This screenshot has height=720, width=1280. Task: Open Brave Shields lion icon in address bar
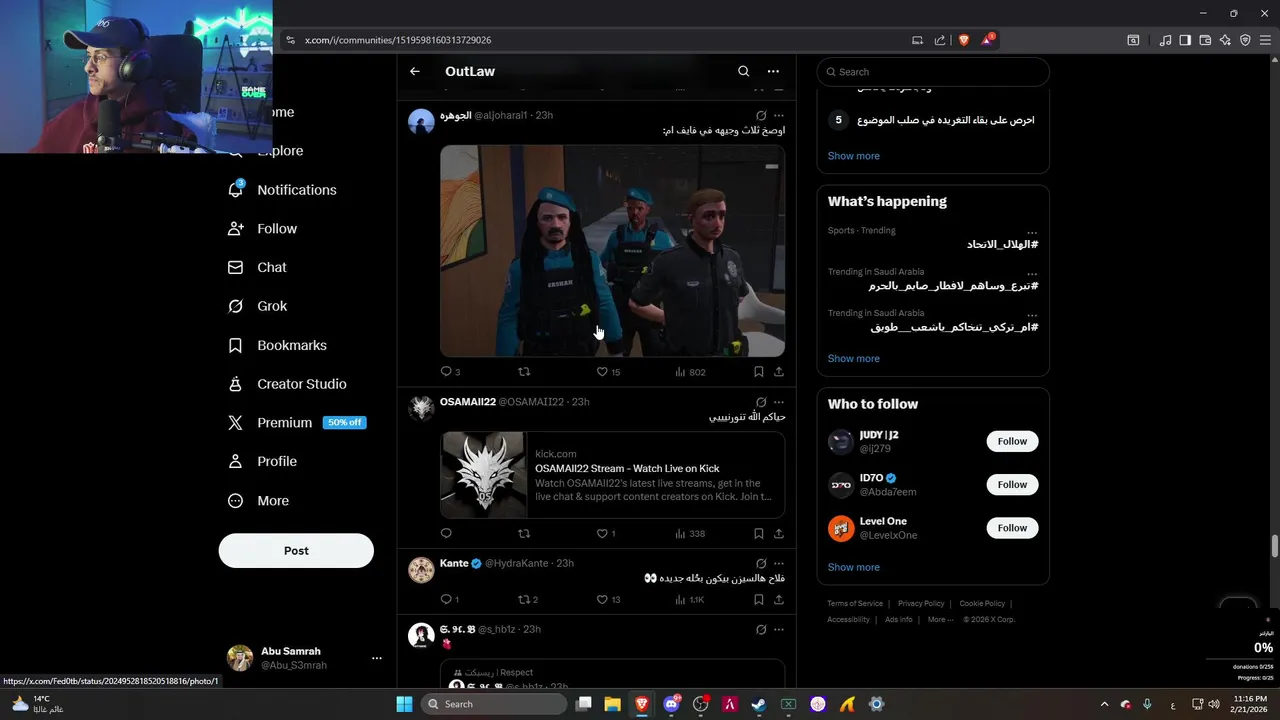(x=964, y=40)
